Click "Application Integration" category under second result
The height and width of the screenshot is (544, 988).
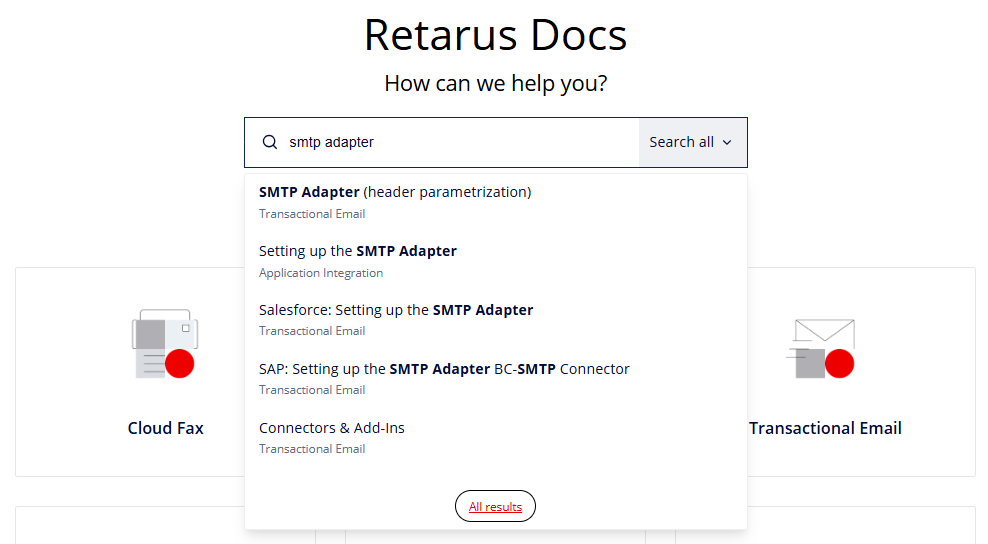coord(321,273)
